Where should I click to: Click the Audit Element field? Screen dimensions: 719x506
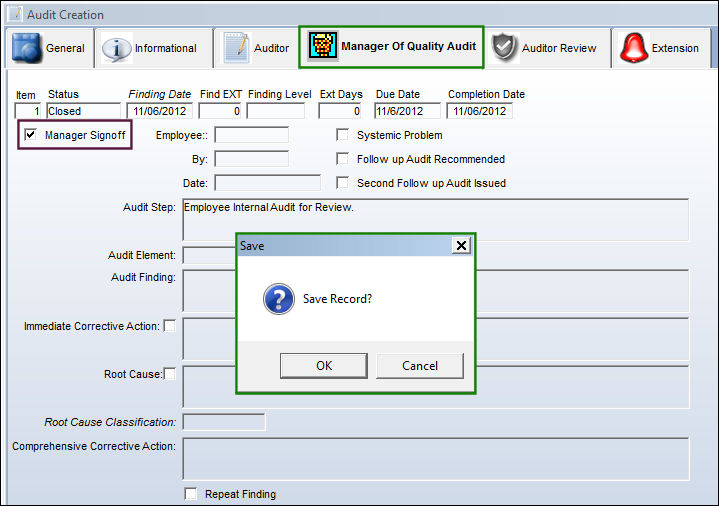209,255
